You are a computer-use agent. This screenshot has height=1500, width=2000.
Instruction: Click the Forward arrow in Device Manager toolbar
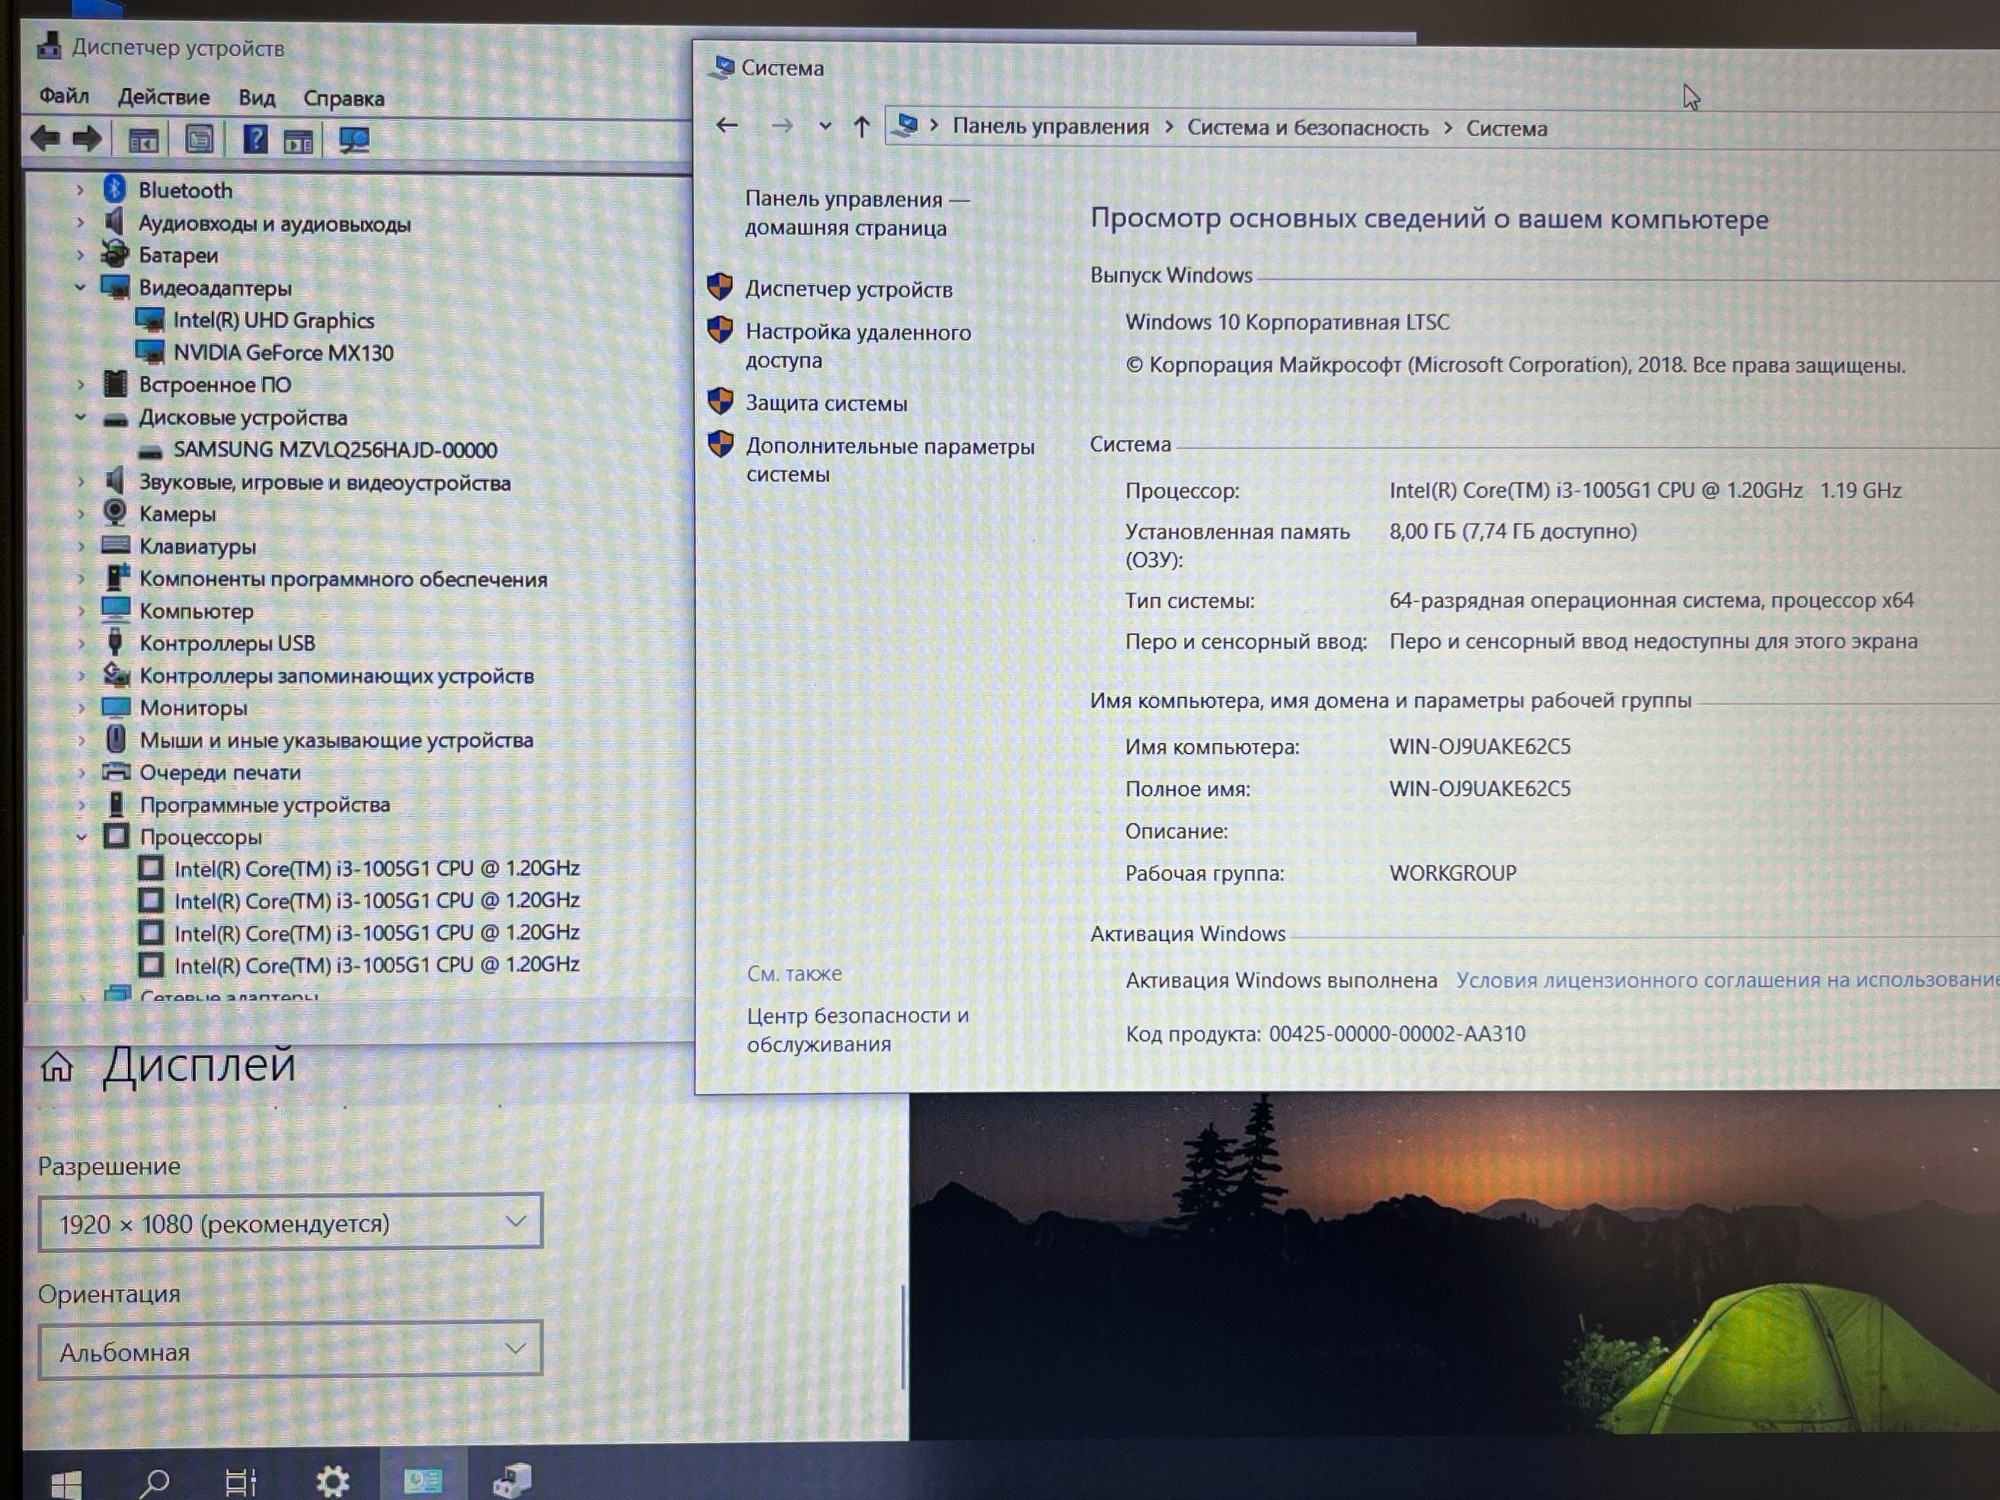coord(87,139)
